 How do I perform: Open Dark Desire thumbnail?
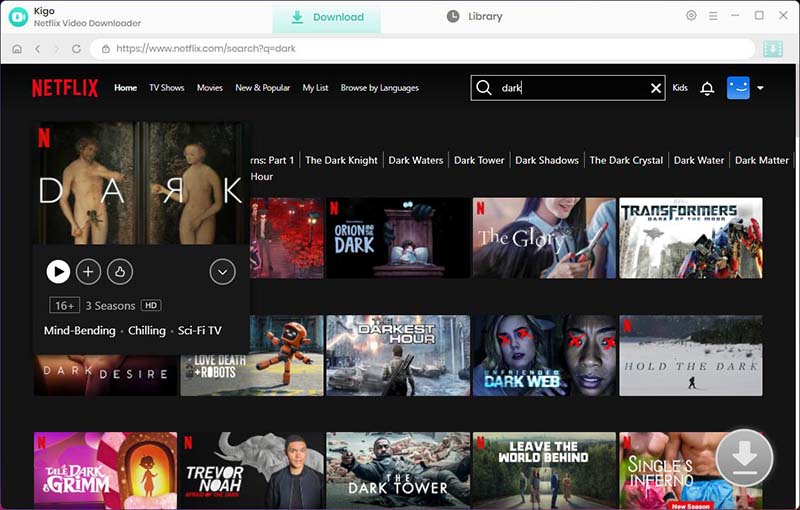(106, 375)
